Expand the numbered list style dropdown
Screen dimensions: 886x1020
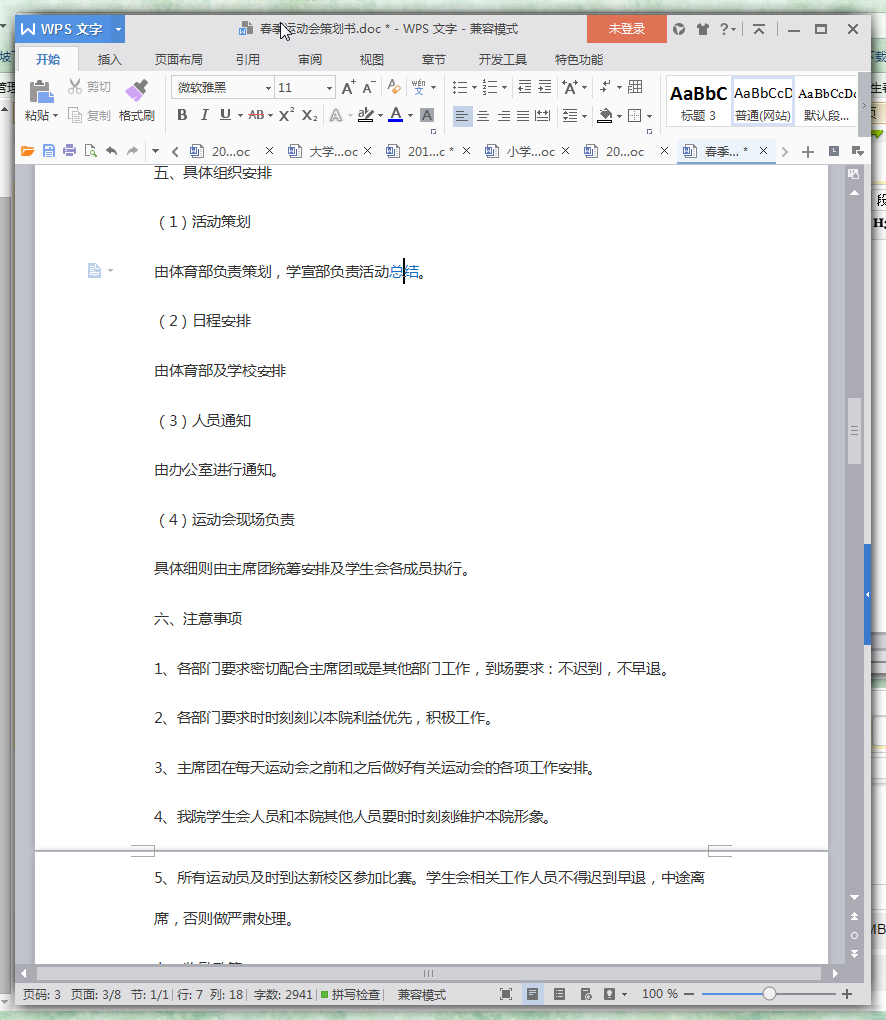504,87
